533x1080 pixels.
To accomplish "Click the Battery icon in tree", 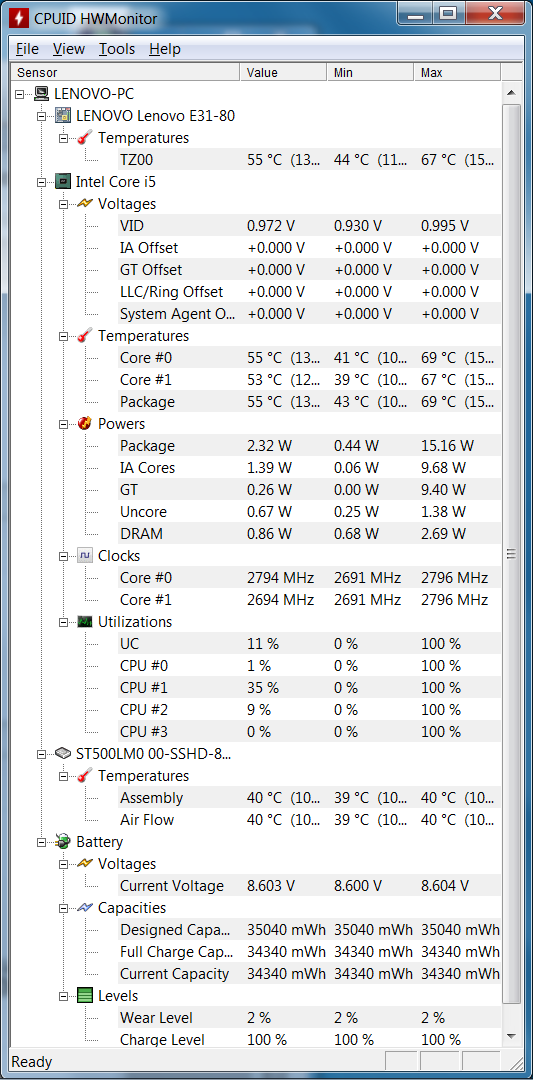I will pos(63,842).
